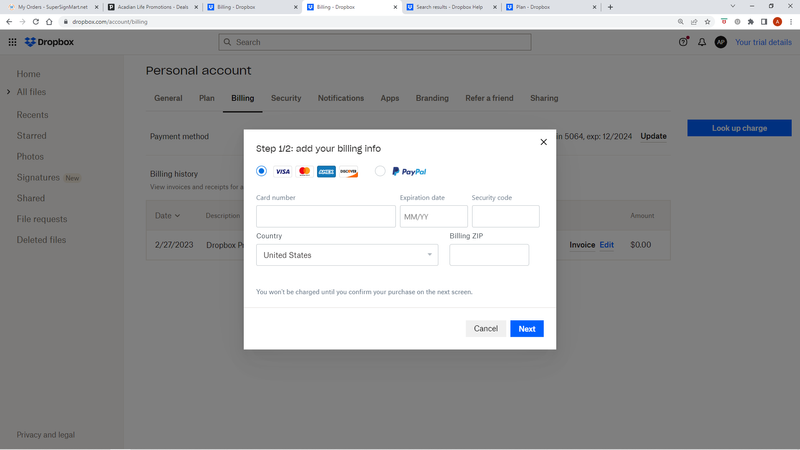Share this page from address bar
This screenshot has width=800, height=450.
pyautogui.click(x=694, y=22)
